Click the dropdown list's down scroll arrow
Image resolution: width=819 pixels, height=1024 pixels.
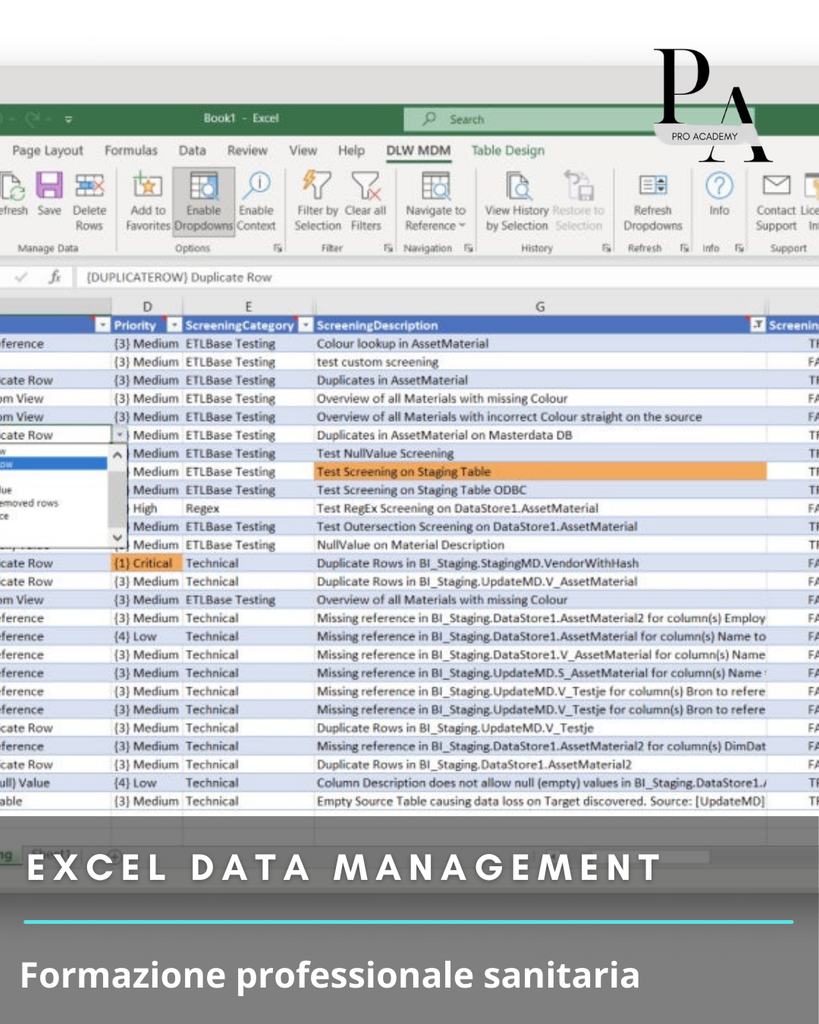pos(118,537)
